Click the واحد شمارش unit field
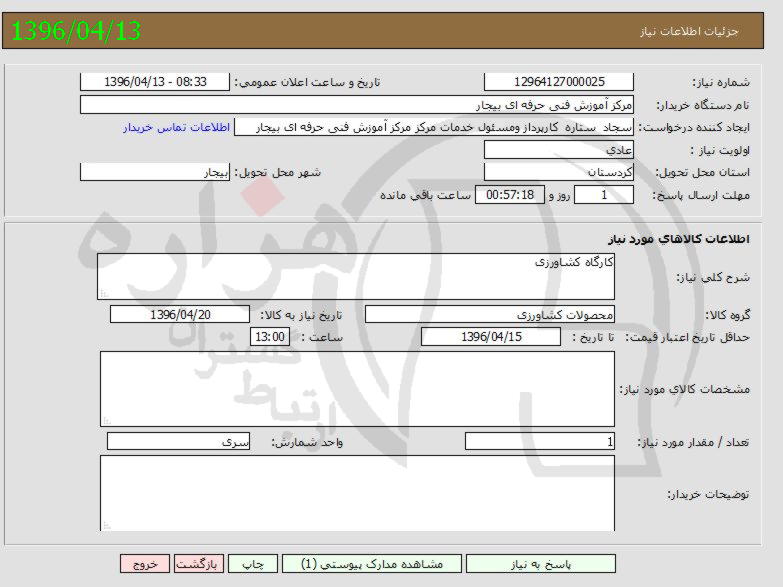The height and width of the screenshot is (587, 783). pyautogui.click(x=178, y=442)
